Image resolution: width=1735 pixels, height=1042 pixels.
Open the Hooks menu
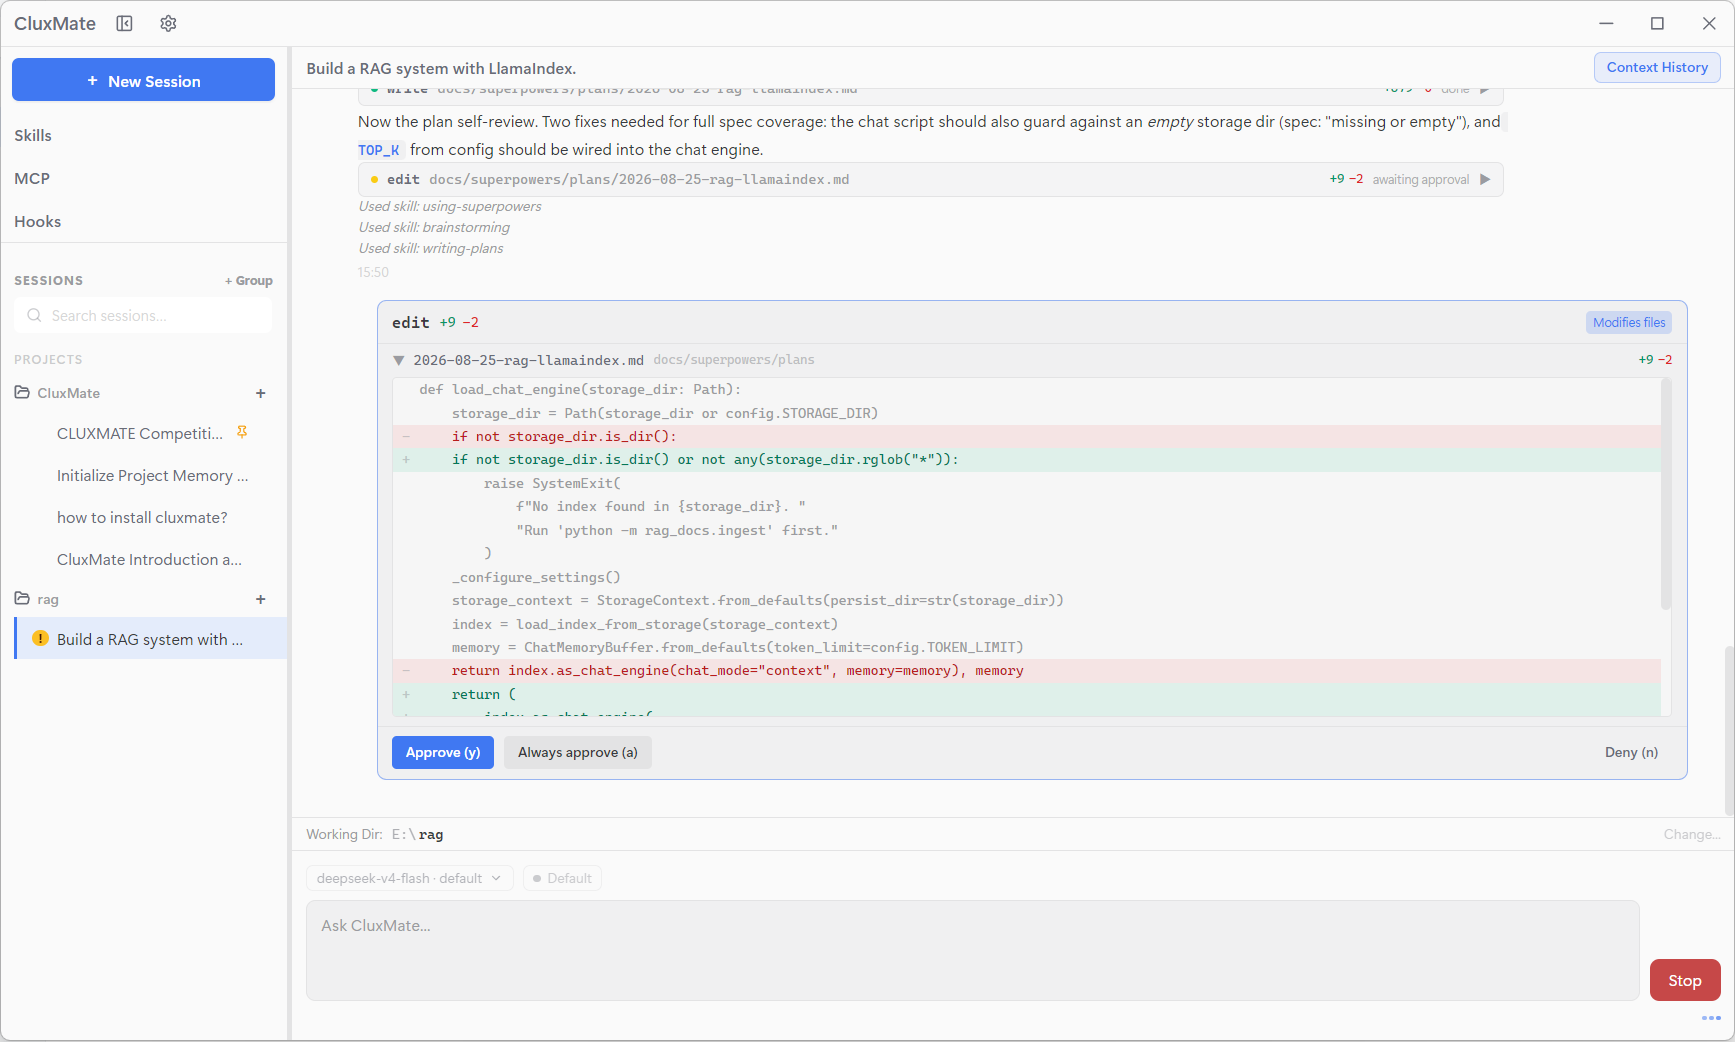click(38, 222)
